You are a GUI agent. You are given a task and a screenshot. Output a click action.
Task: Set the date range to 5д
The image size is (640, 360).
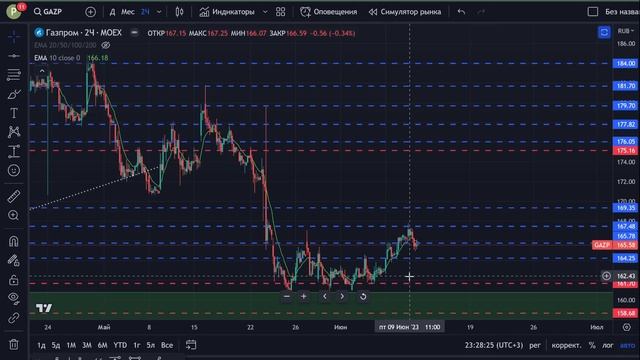[56, 345]
